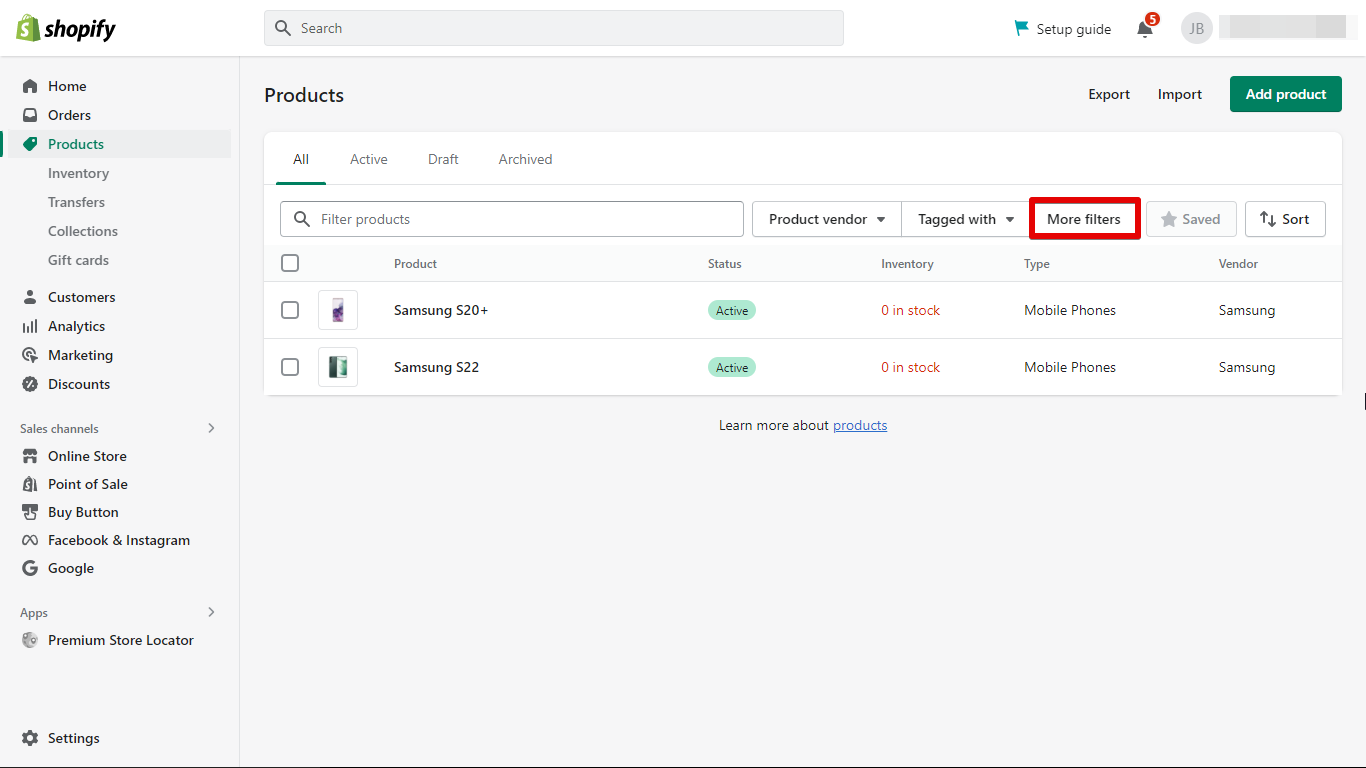The width and height of the screenshot is (1366, 768).
Task: Open the Home section via house icon
Action: (30, 86)
